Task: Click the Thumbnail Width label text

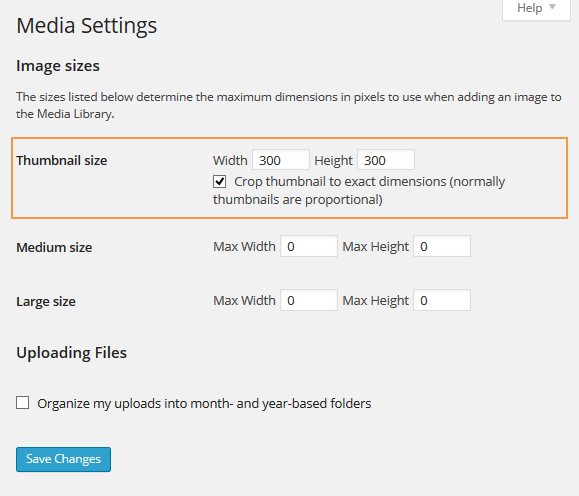Action: (x=230, y=160)
